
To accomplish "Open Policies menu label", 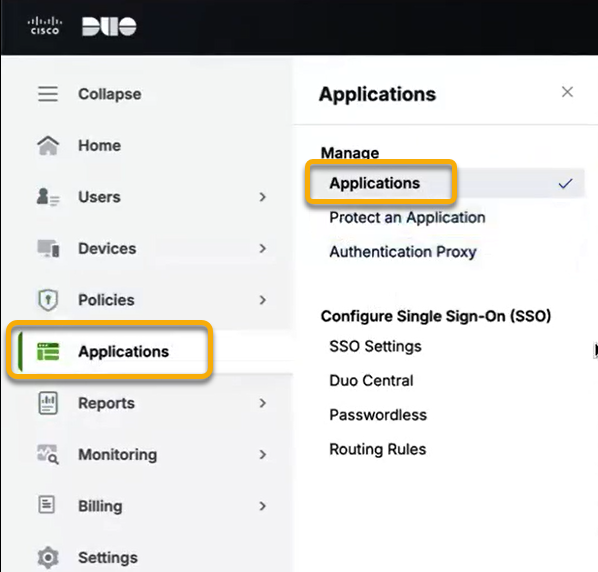I will (x=106, y=300).
